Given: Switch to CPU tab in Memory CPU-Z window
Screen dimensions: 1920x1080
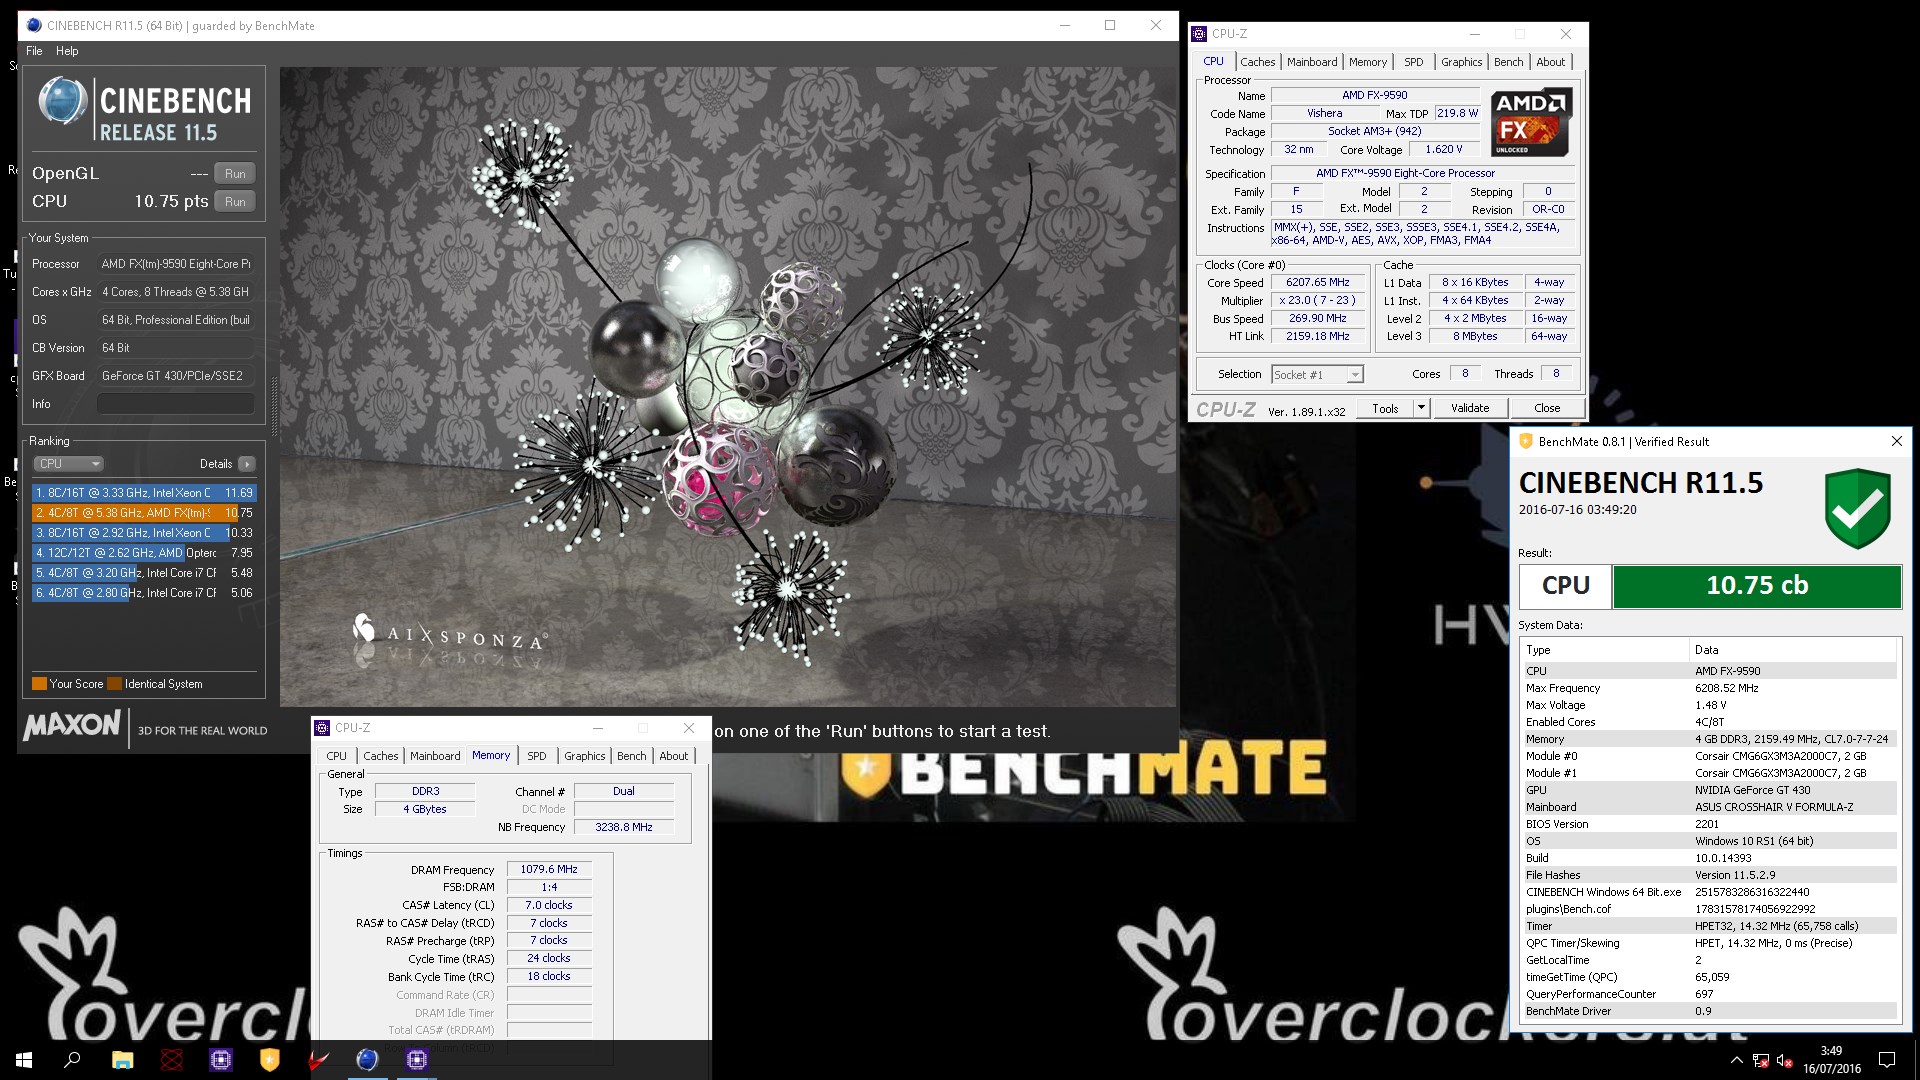Looking at the screenshot, I should 337,756.
